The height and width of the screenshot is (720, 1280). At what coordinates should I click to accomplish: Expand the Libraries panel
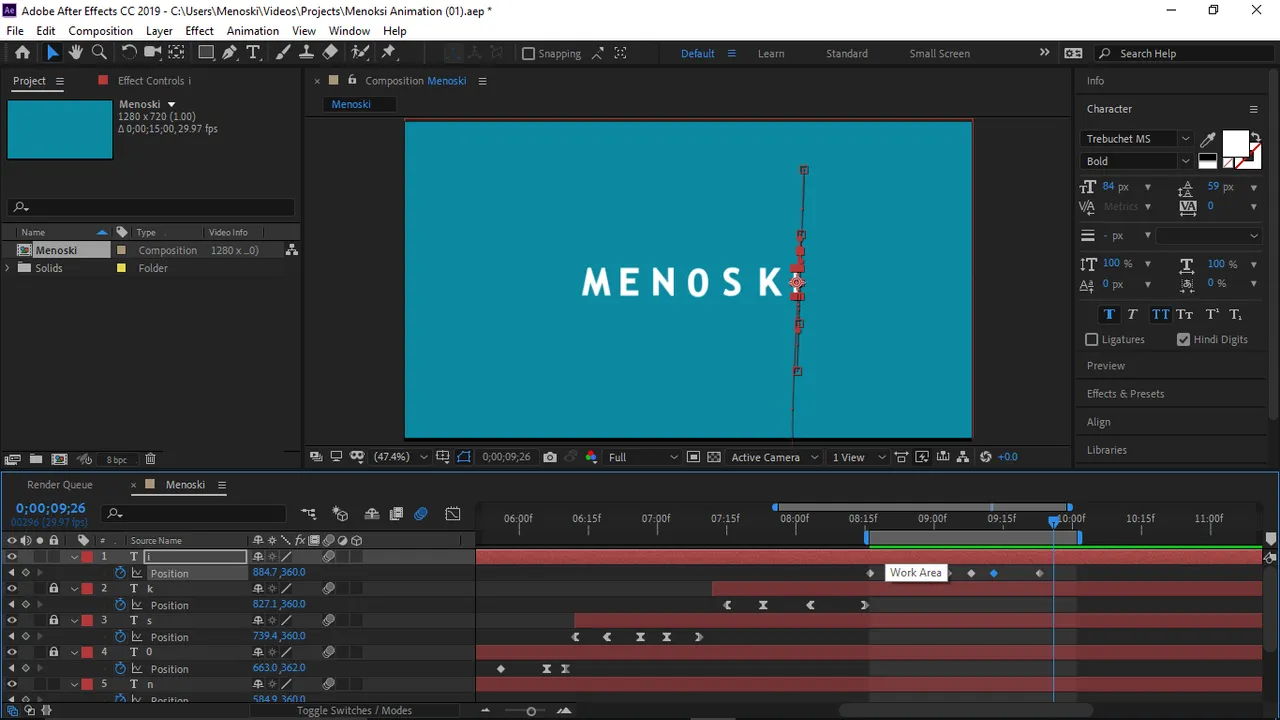tap(1107, 450)
